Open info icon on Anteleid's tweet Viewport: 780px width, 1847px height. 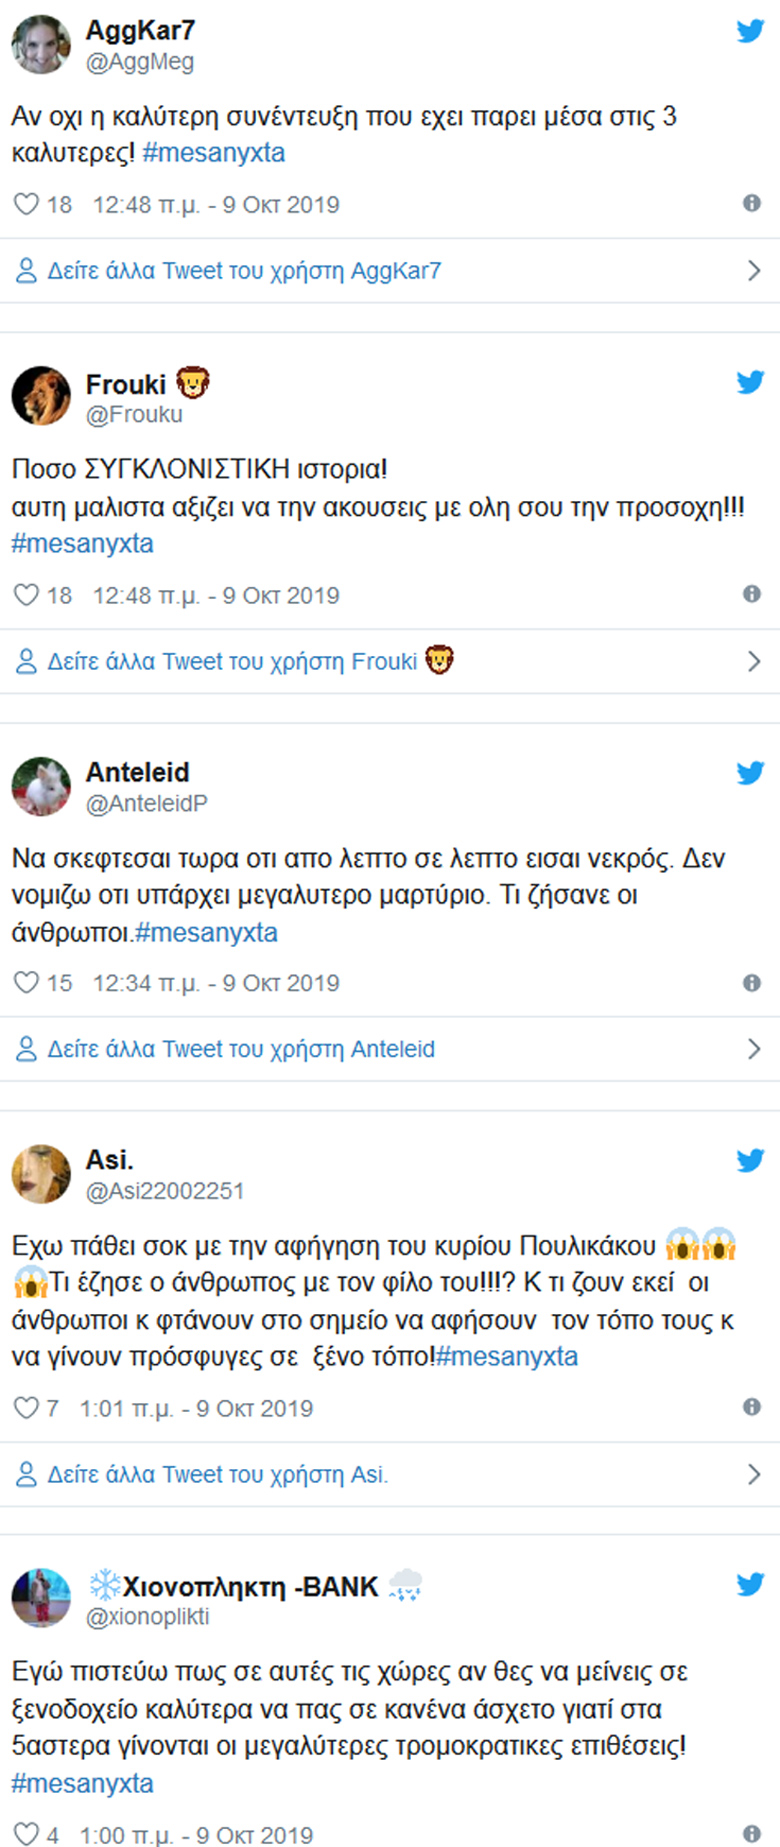(752, 983)
